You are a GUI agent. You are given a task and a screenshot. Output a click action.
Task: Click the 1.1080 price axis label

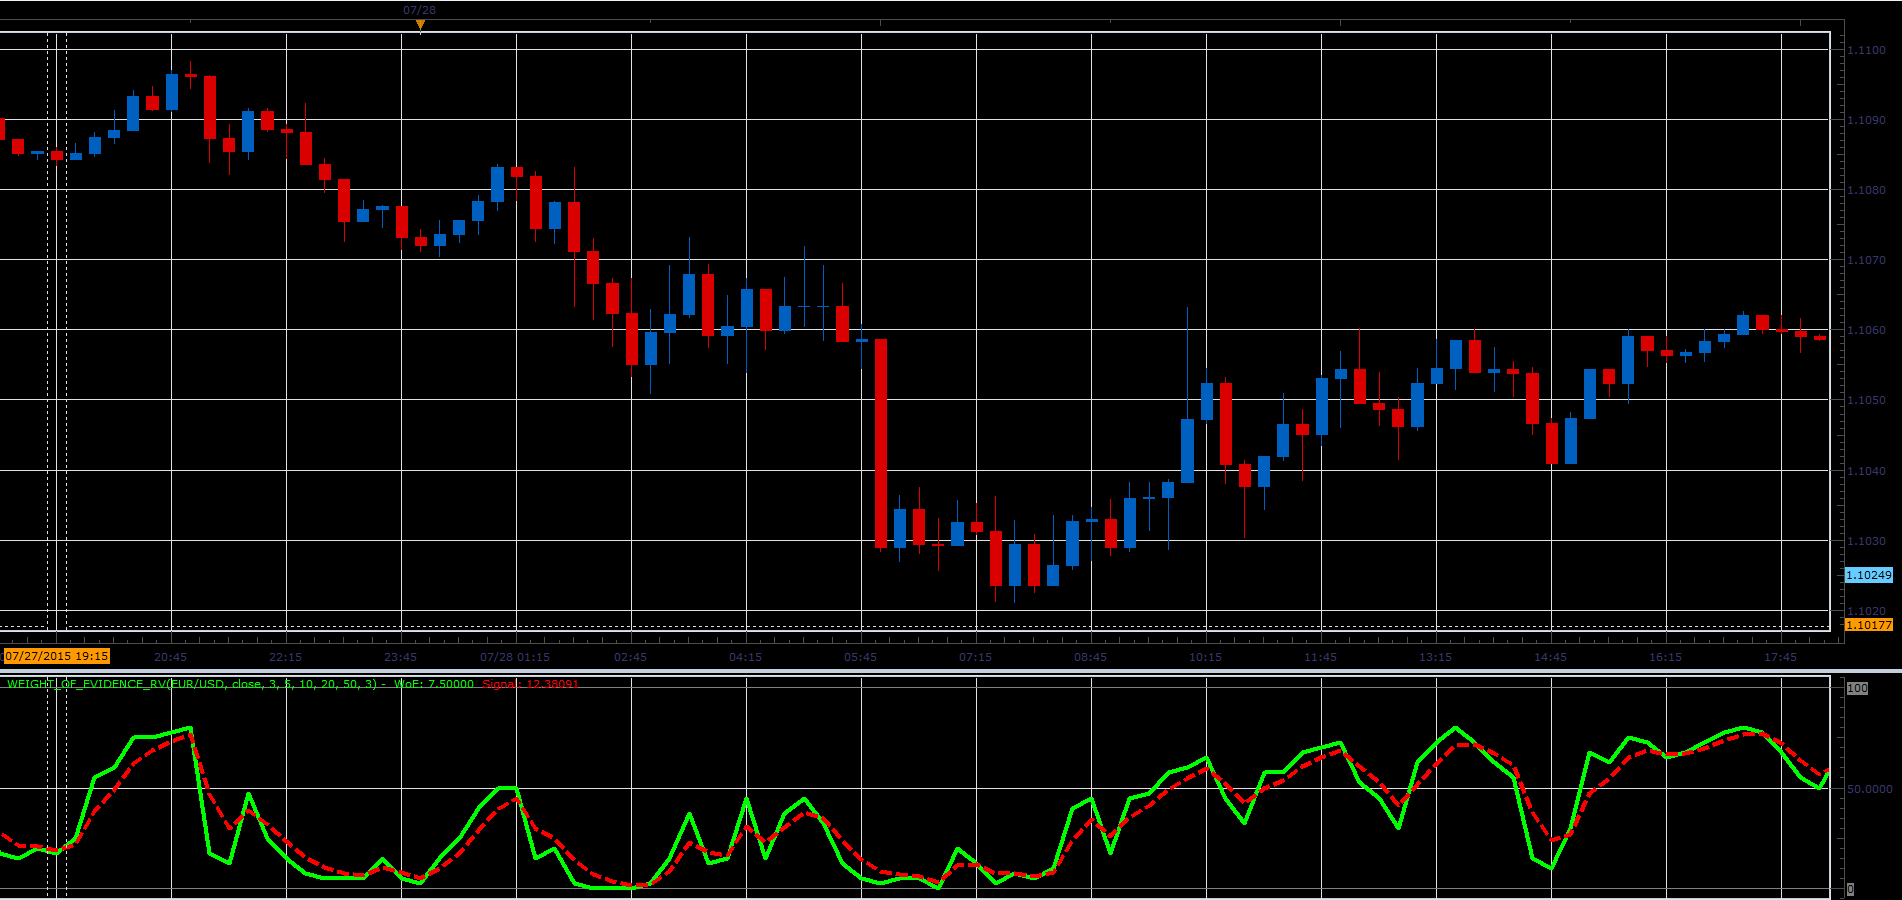(1866, 190)
